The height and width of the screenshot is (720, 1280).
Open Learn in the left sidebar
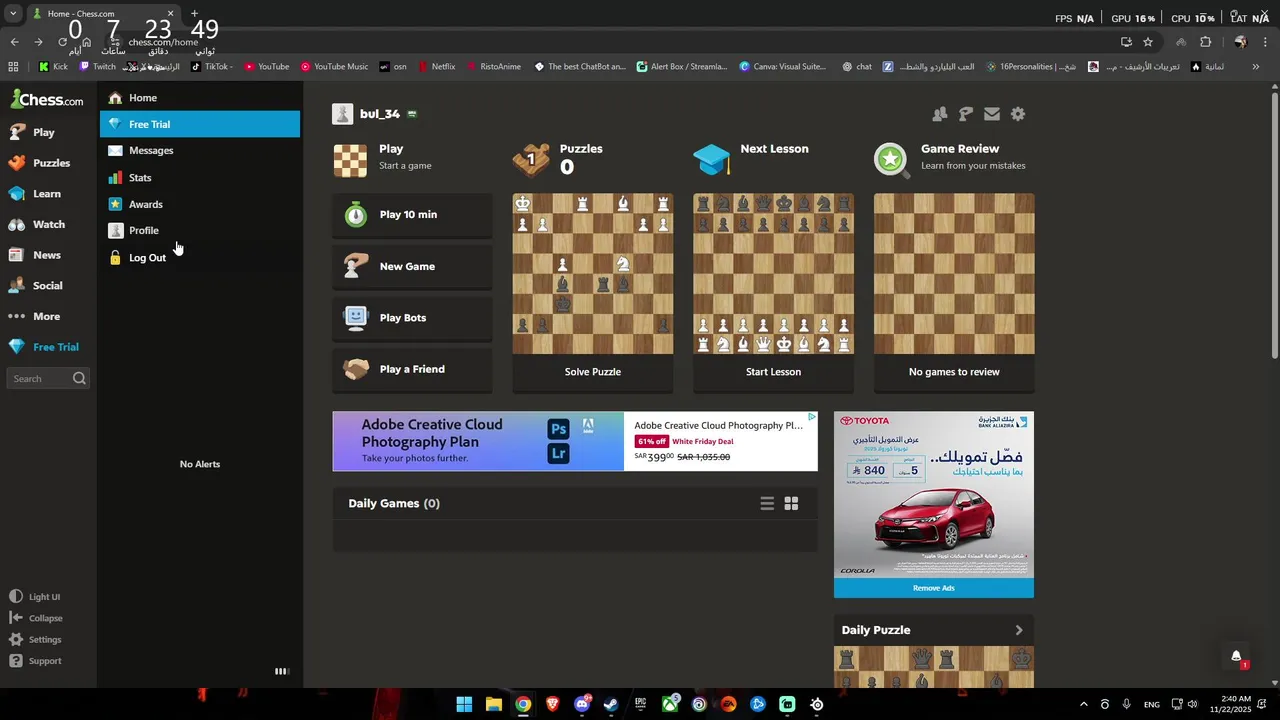tap(35, 194)
